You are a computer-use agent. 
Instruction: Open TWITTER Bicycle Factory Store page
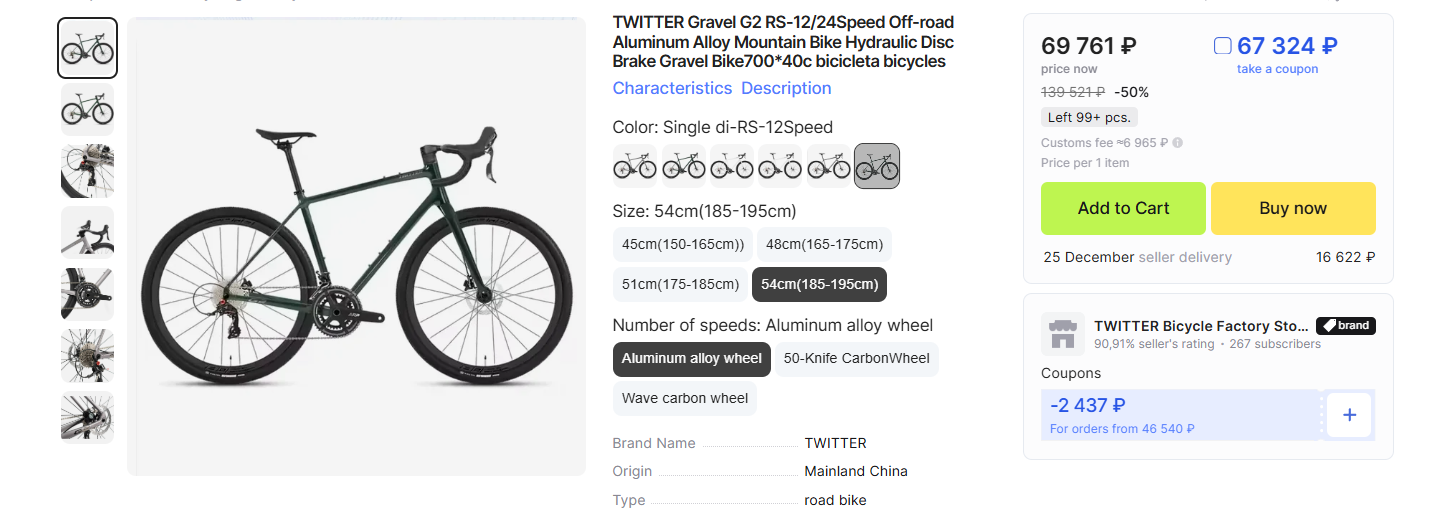click(1201, 326)
